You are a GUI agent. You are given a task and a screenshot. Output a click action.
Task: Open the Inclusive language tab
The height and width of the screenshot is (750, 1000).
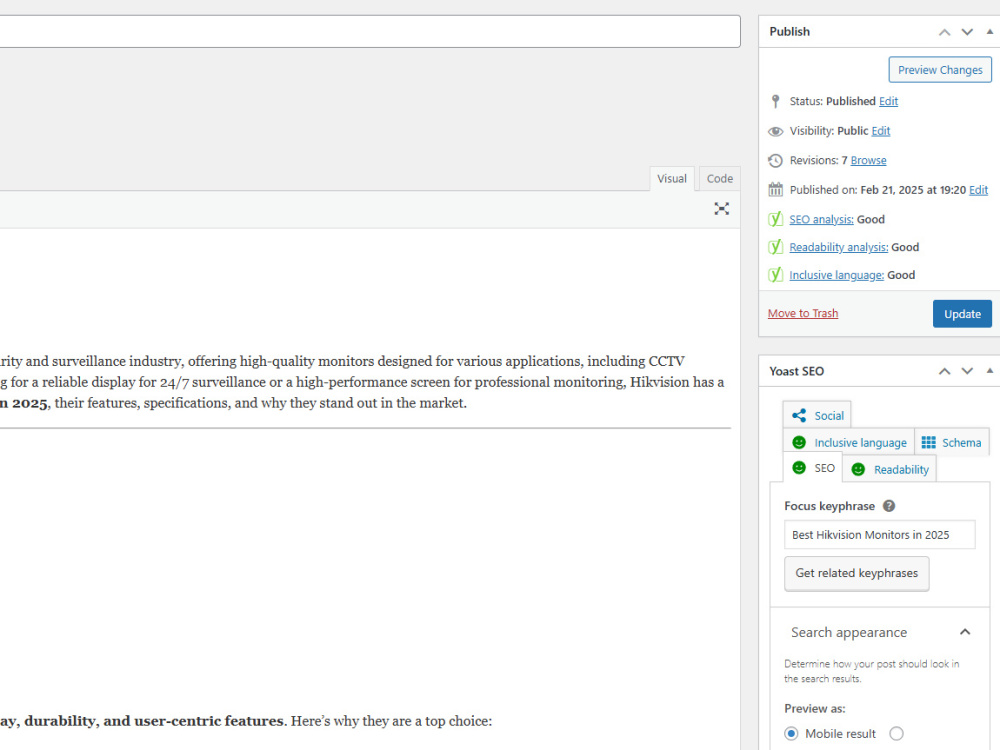(x=849, y=443)
